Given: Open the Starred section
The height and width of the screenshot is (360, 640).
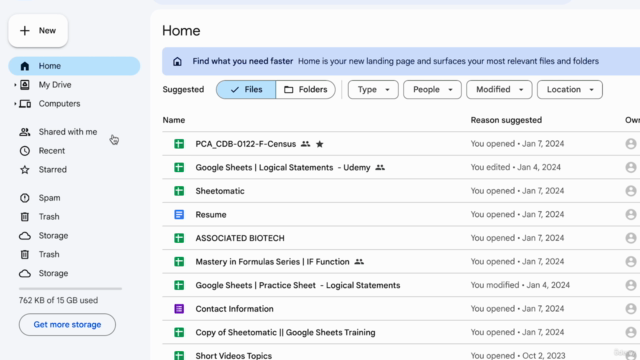Looking at the screenshot, I should coord(52,169).
